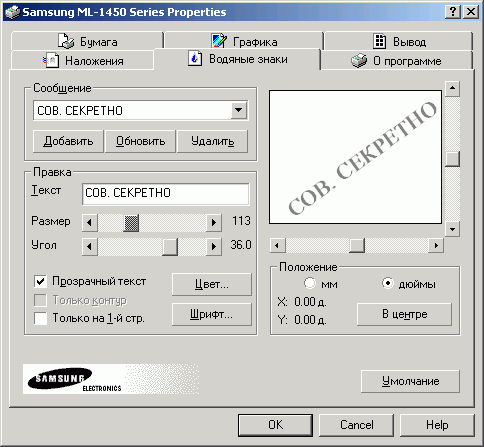
Task: Check Только на 1-й стр. checkbox
Action: pyautogui.click(x=40, y=318)
